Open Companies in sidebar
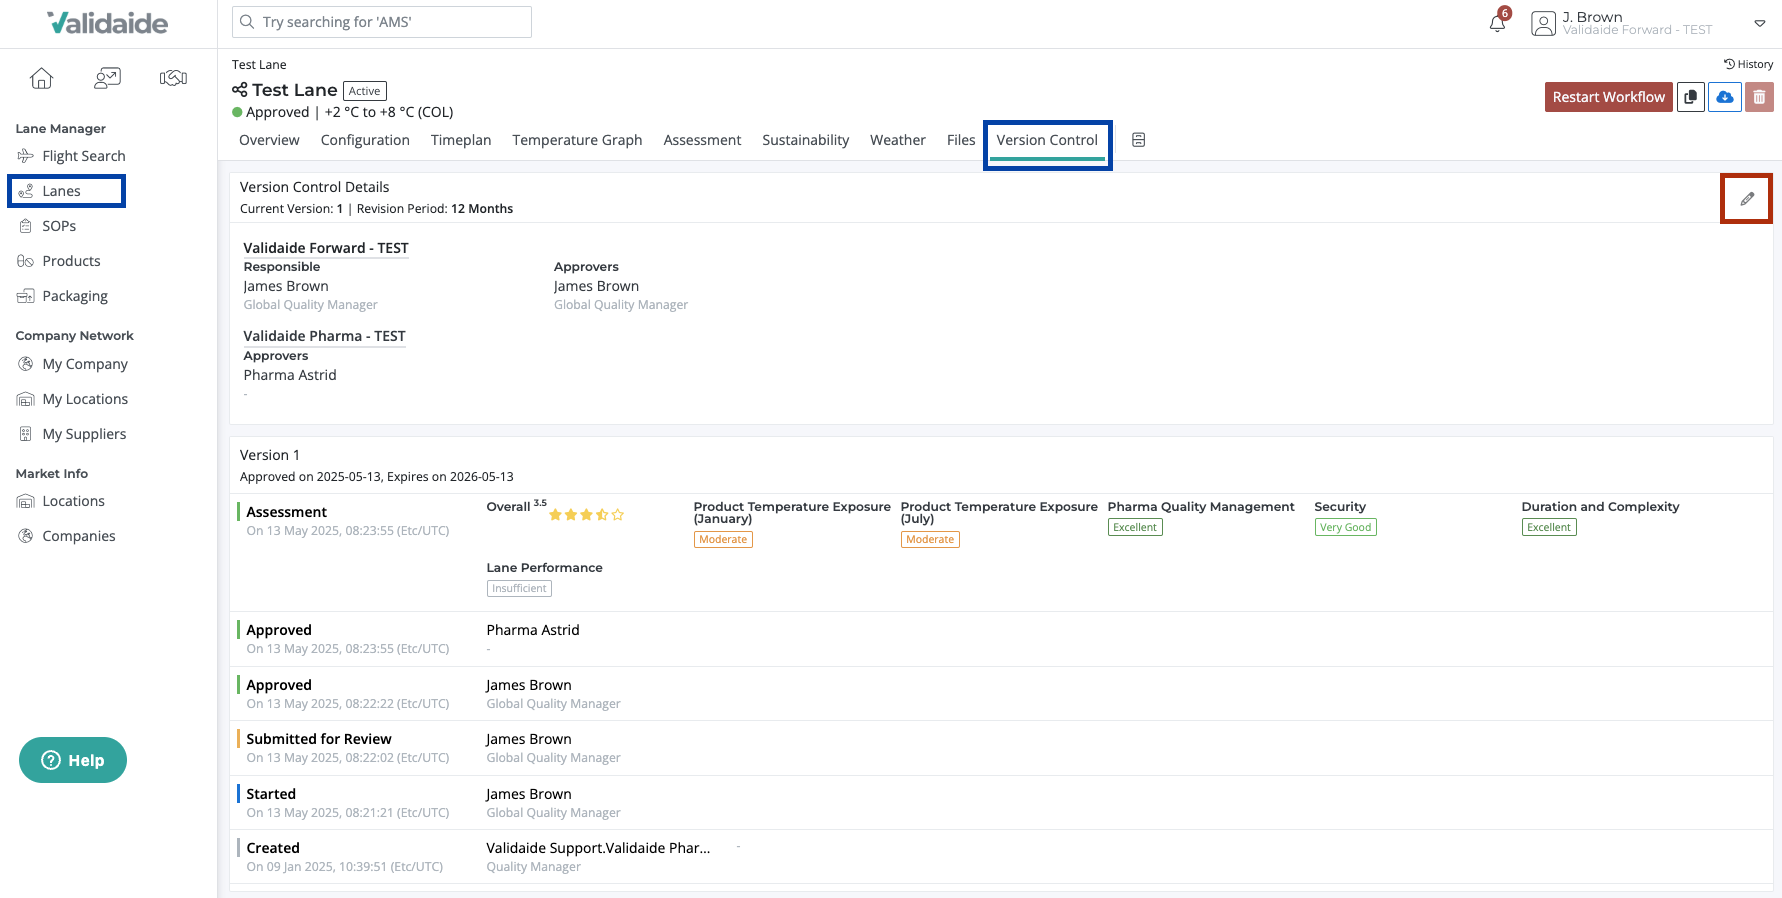This screenshot has height=898, width=1782. pyautogui.click(x=79, y=536)
